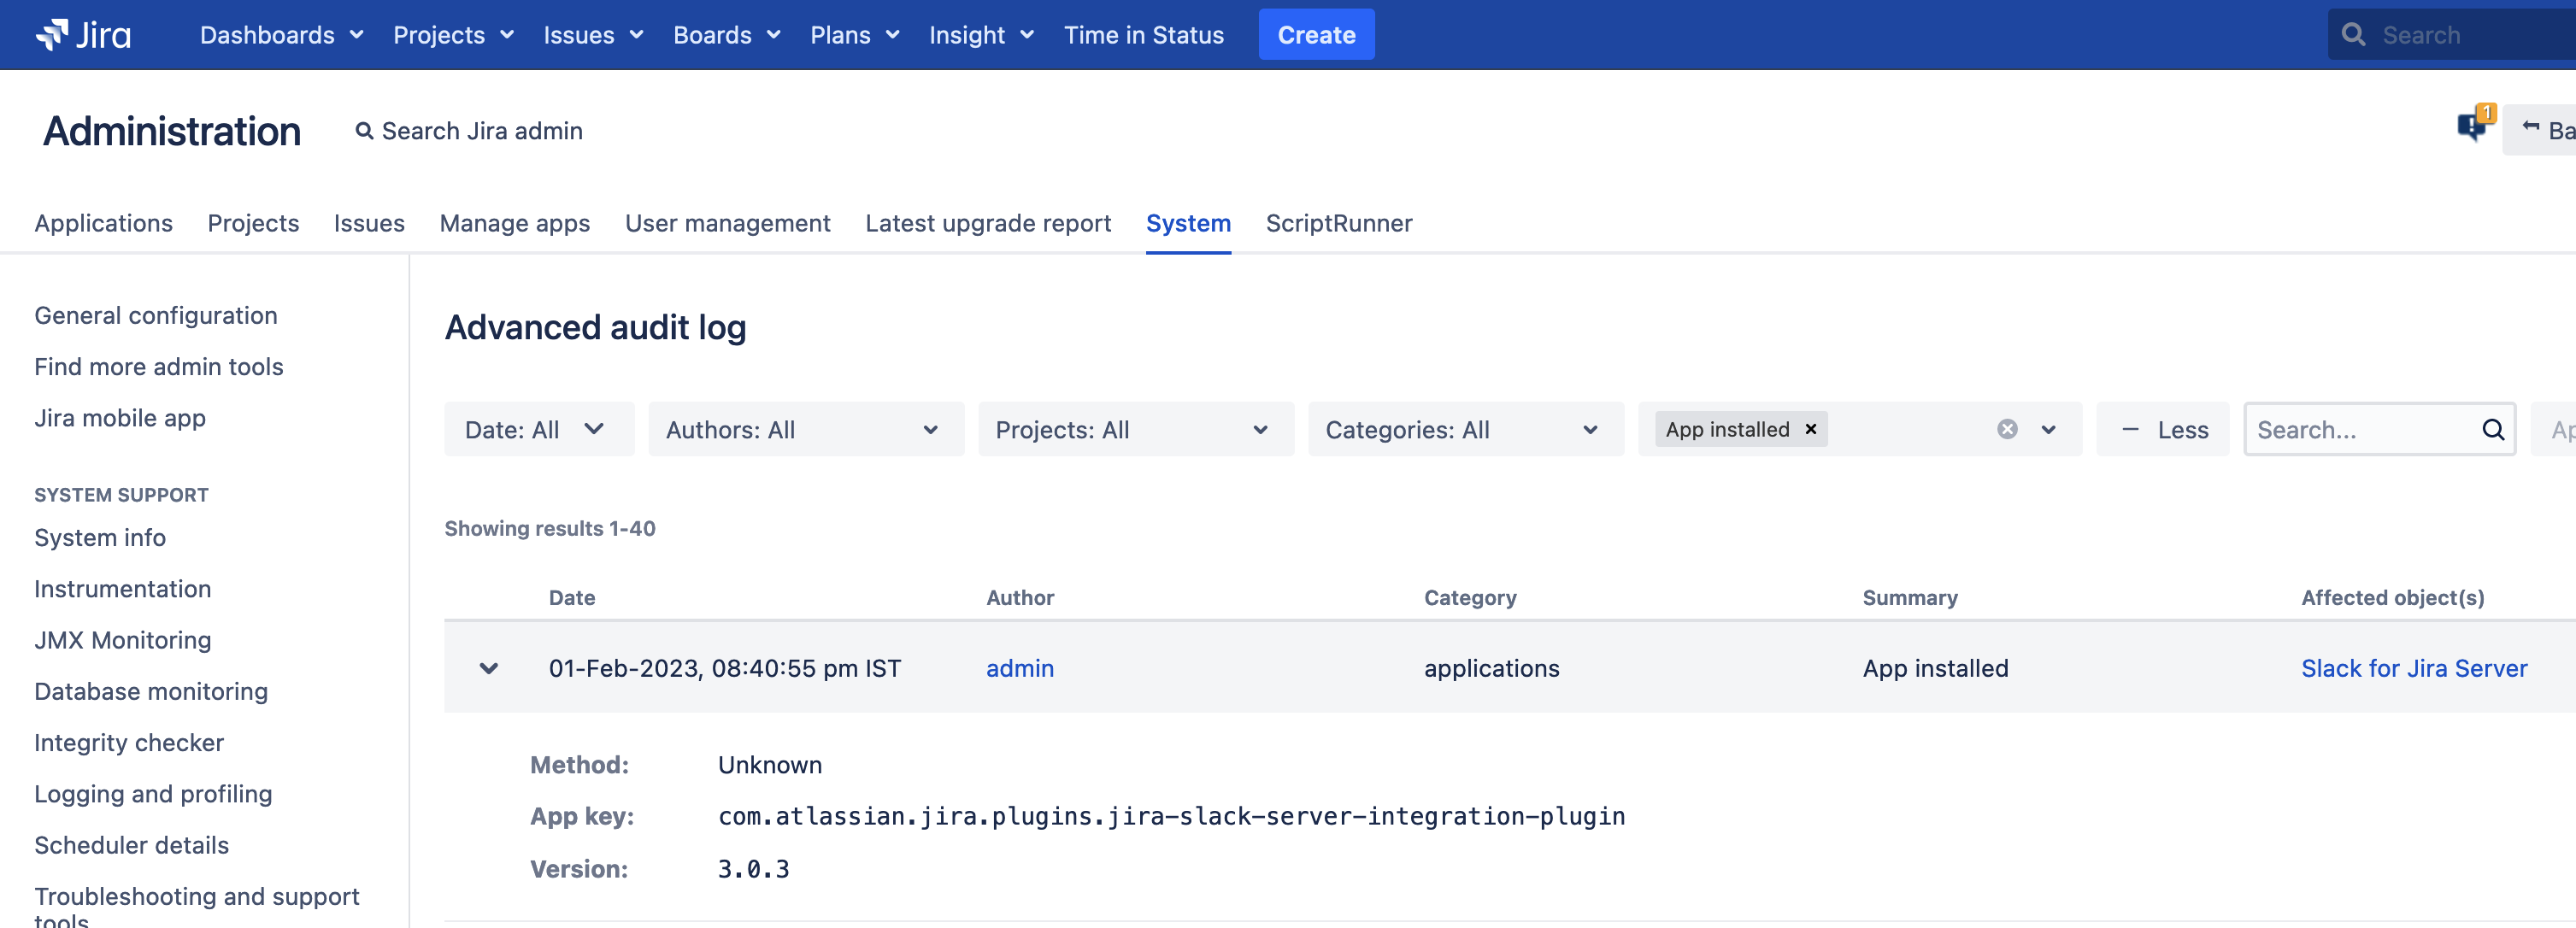Open the Slack for Jira Server link
The width and height of the screenshot is (2576, 928).
[2413, 668]
